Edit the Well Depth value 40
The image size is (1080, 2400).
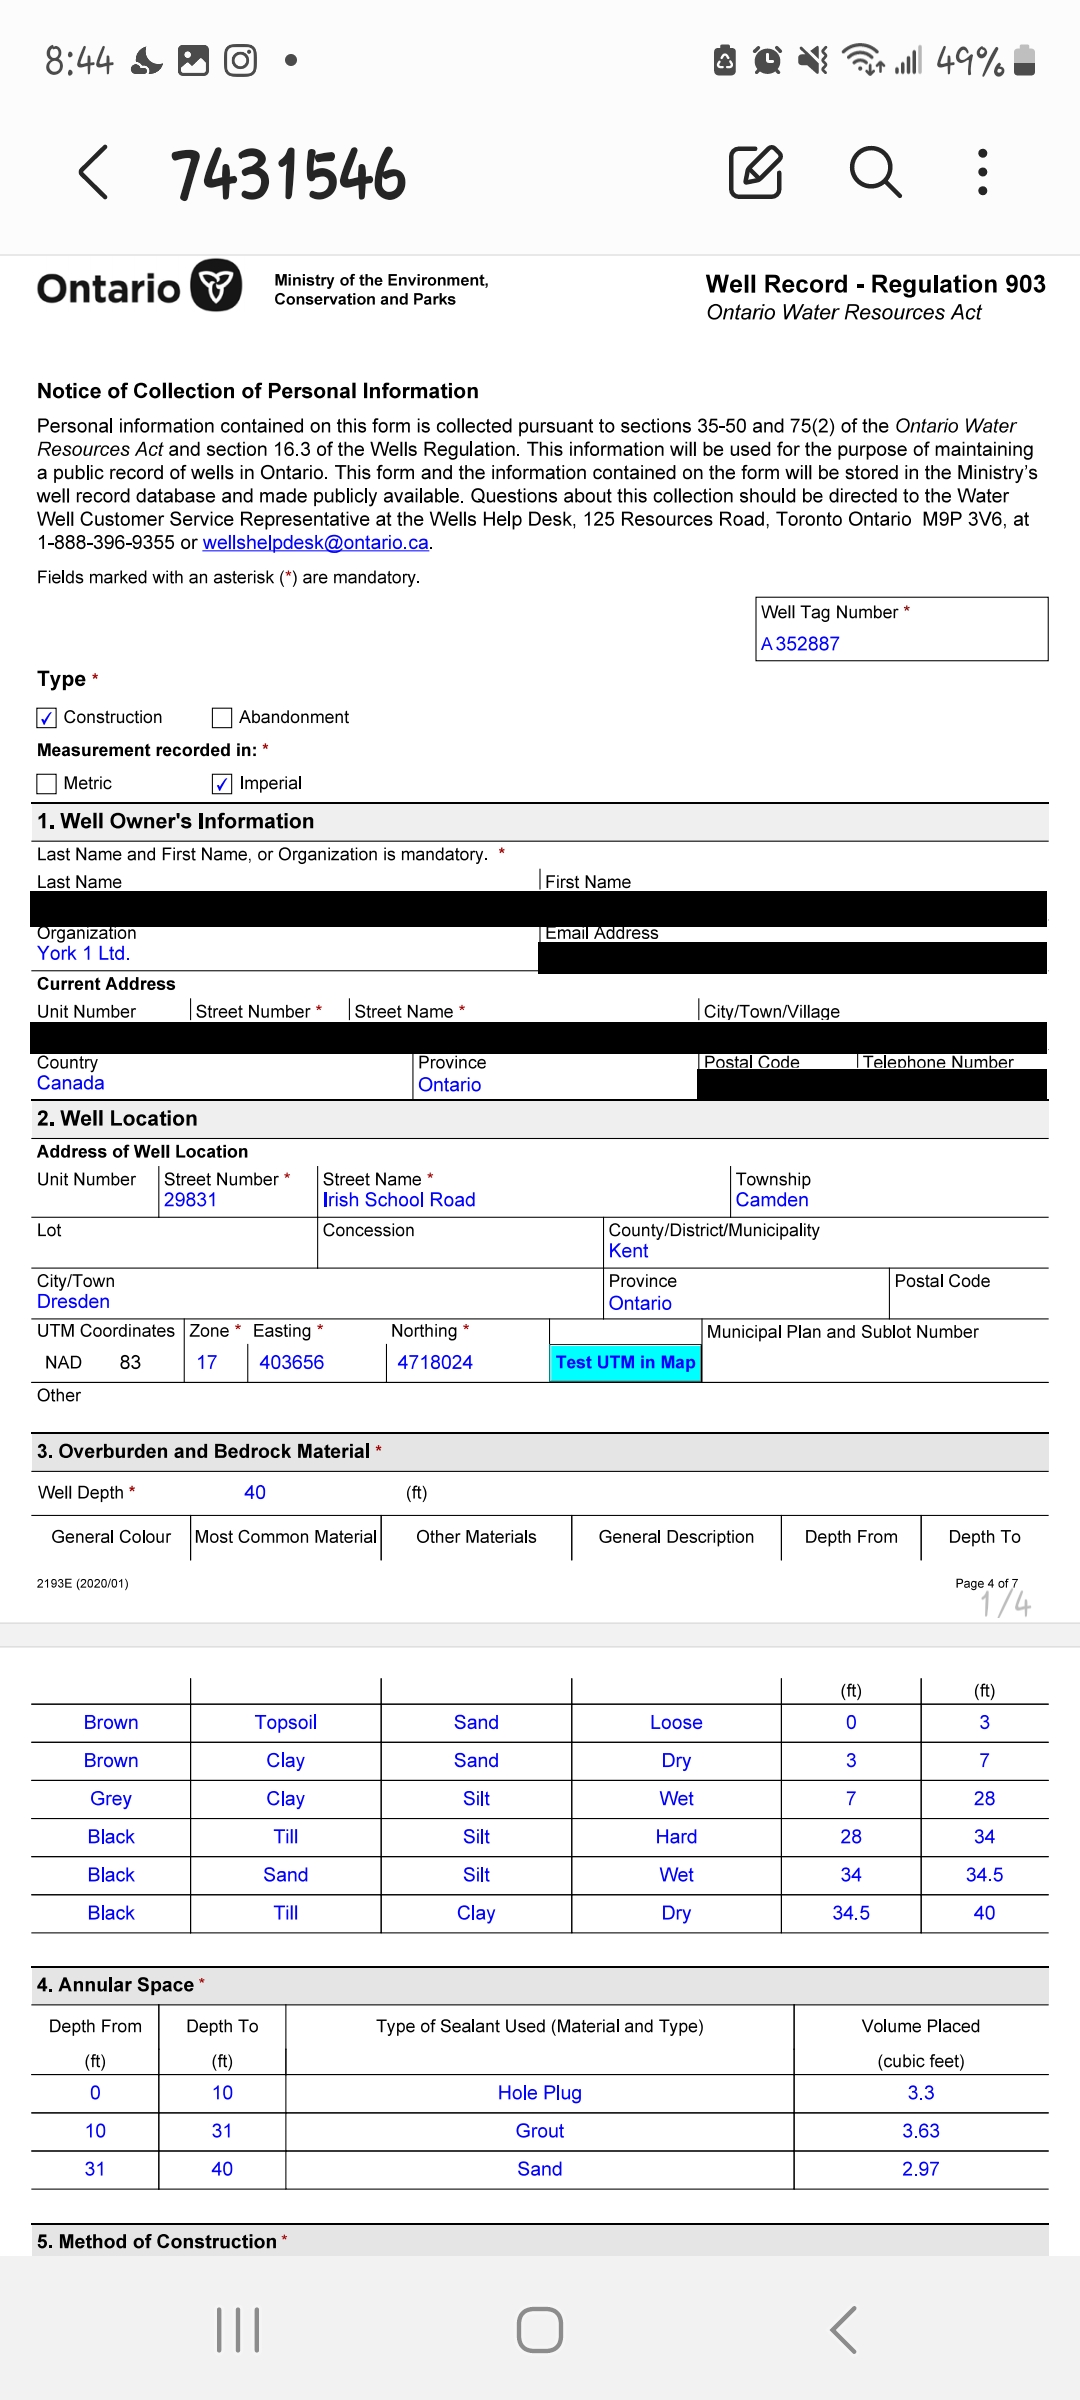pyautogui.click(x=255, y=1493)
